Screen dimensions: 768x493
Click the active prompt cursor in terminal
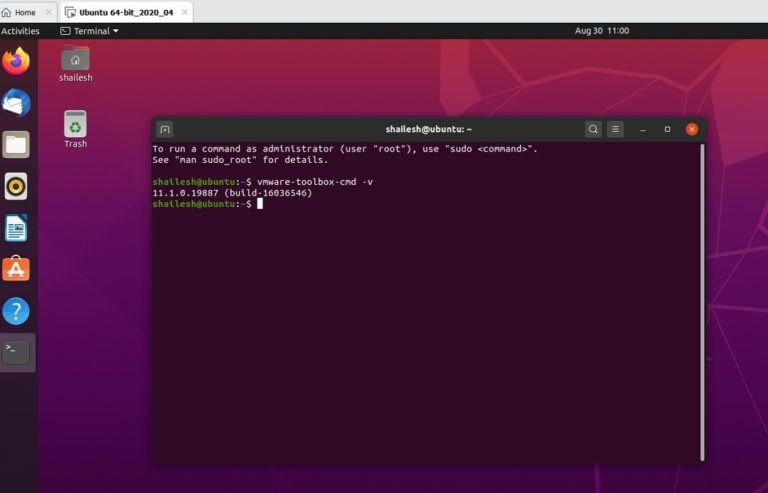pyautogui.click(x=260, y=204)
